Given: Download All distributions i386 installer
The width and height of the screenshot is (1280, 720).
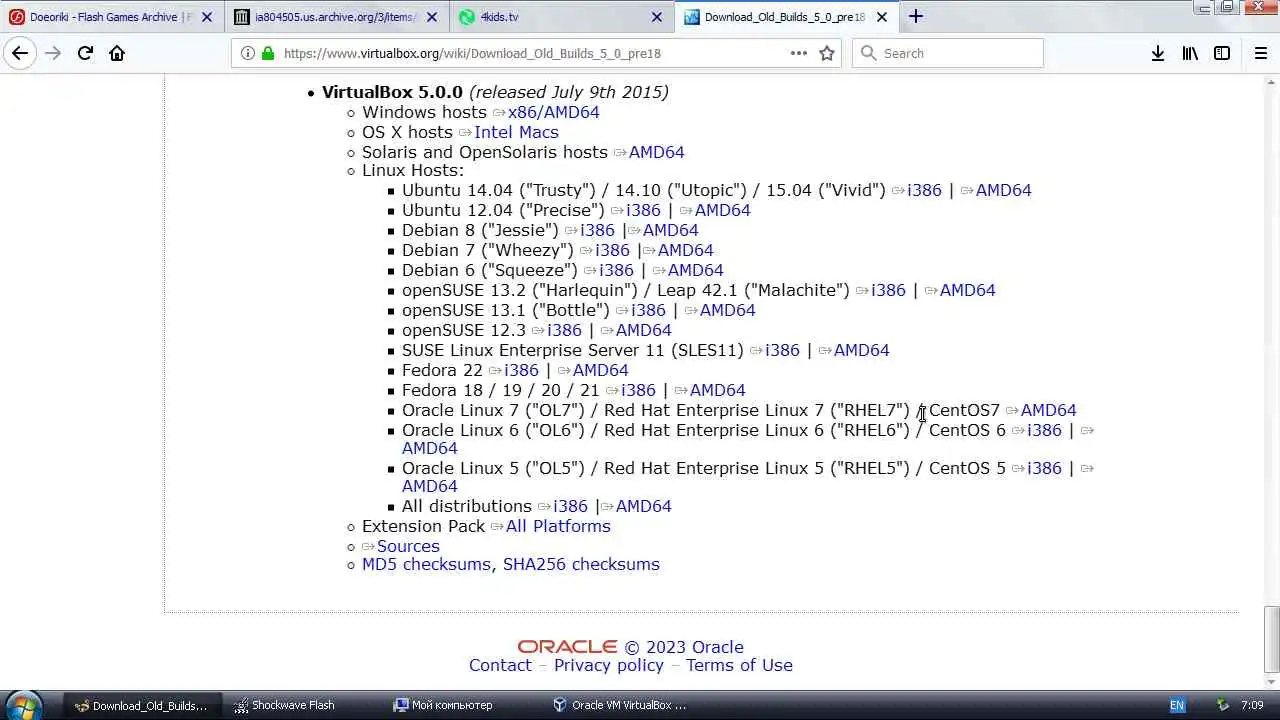Looking at the screenshot, I should coord(570,506).
